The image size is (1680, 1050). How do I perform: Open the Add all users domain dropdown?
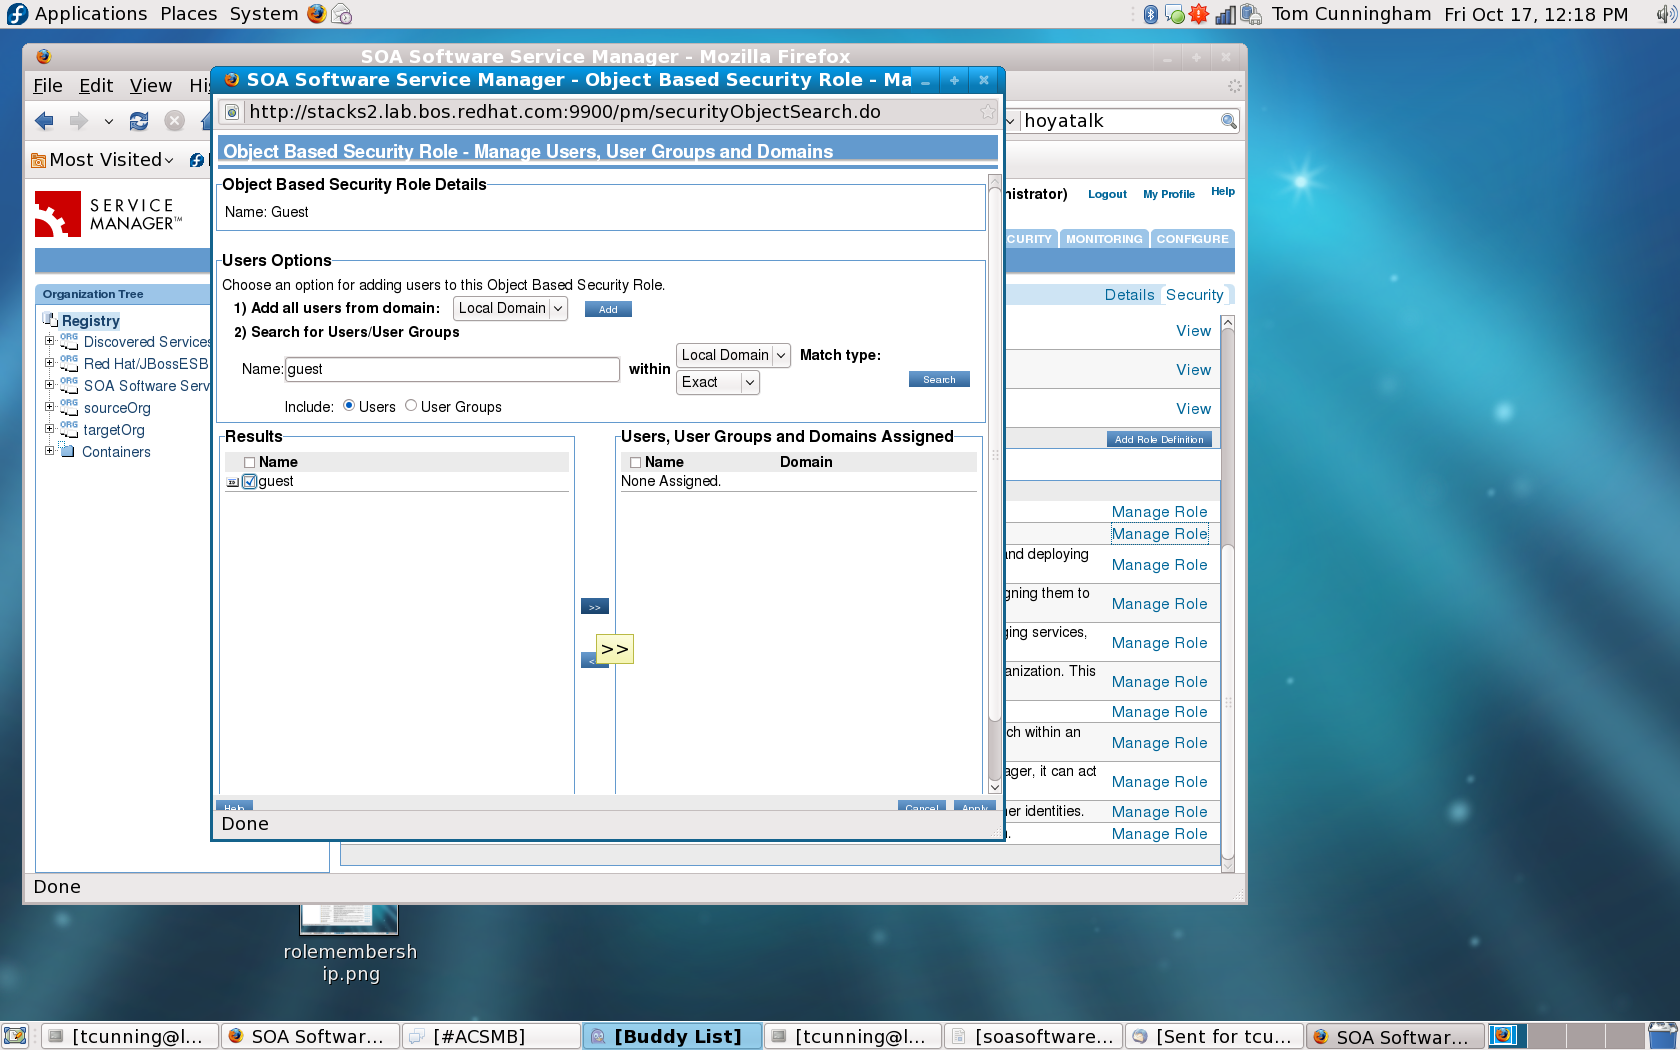click(x=511, y=309)
